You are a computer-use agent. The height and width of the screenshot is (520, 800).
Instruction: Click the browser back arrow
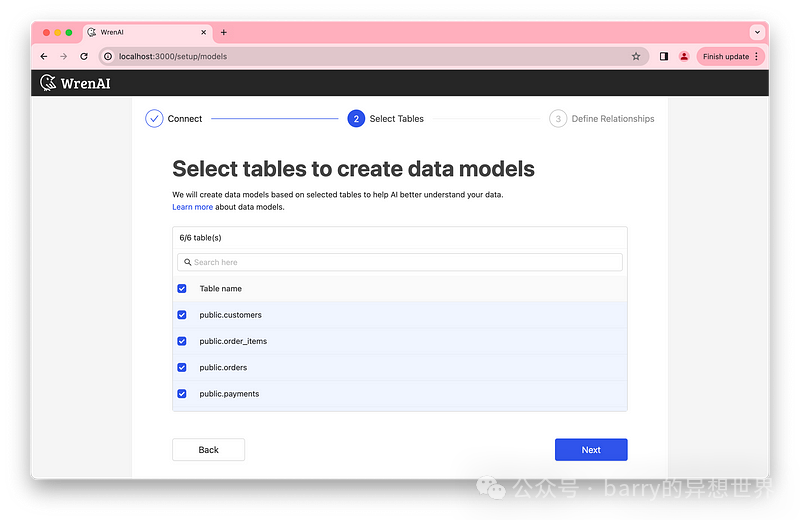44,57
